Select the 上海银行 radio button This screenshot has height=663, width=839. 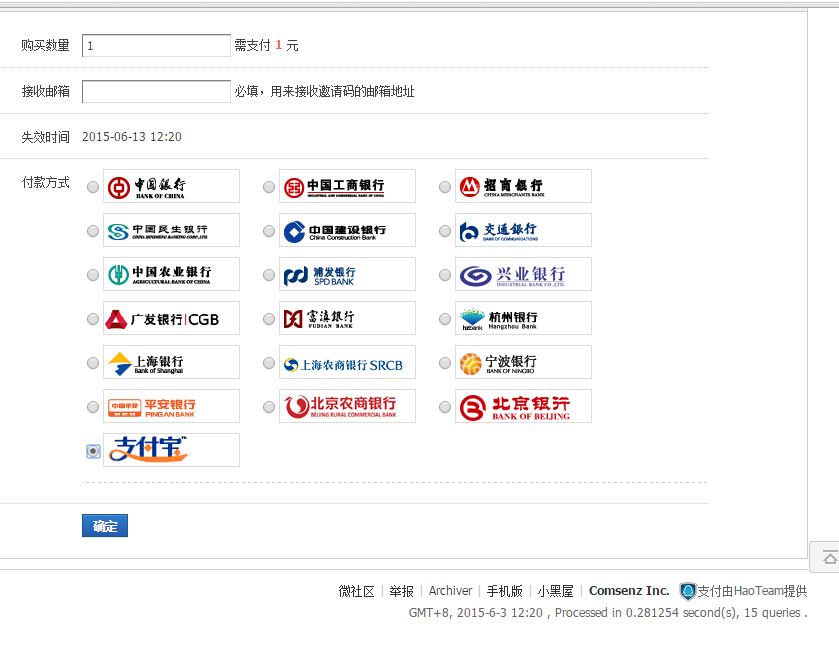tap(93, 363)
